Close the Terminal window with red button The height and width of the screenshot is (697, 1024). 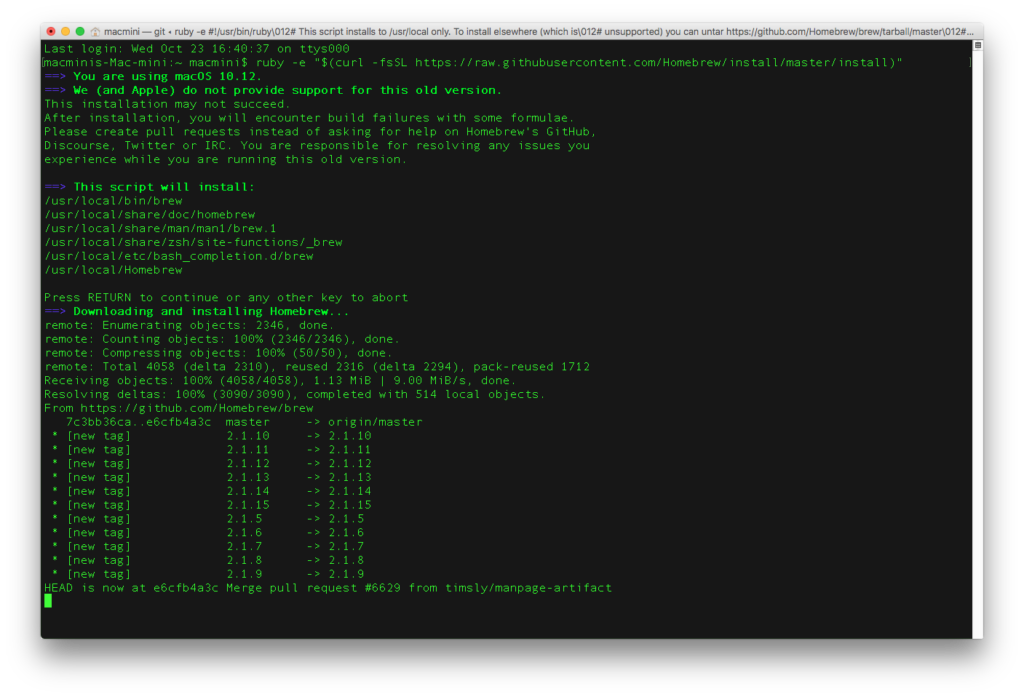(x=51, y=32)
